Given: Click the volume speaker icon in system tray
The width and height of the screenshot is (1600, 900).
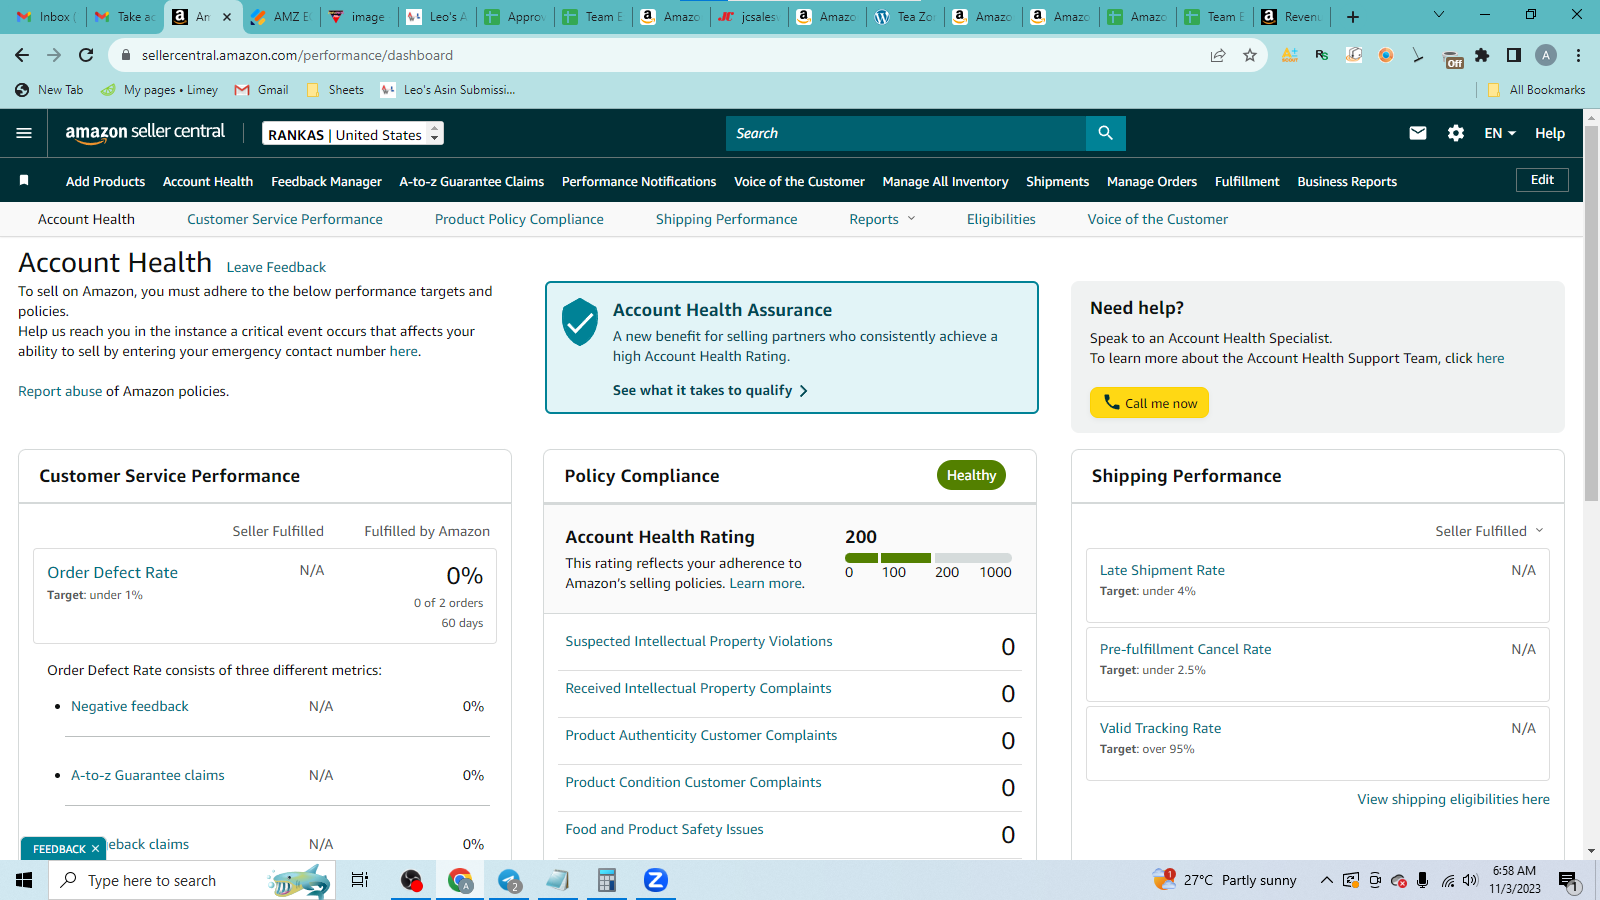Looking at the screenshot, I should [1470, 880].
